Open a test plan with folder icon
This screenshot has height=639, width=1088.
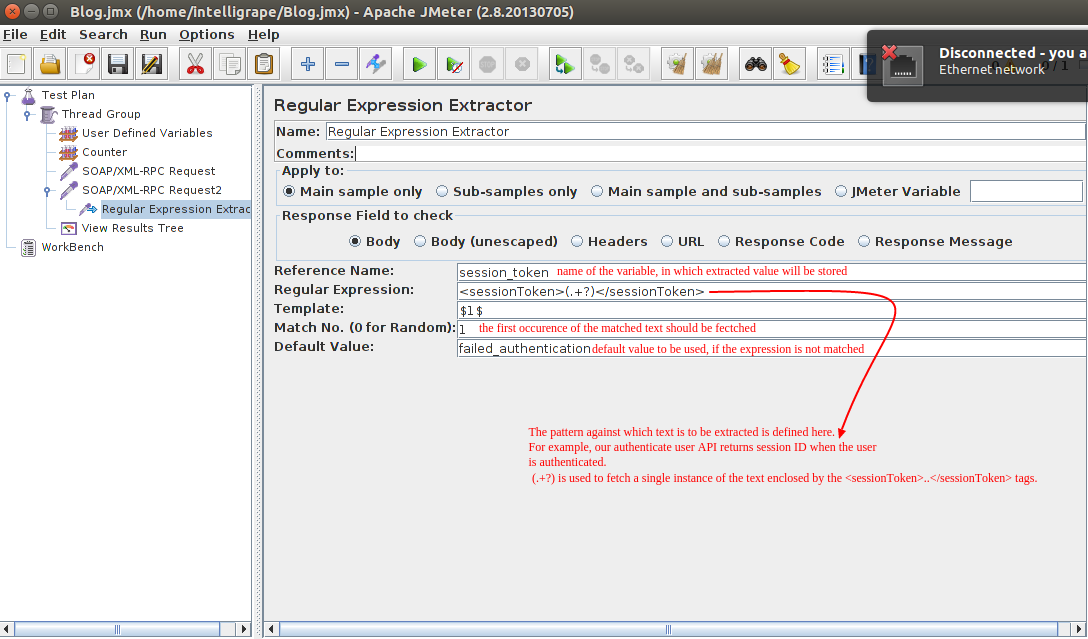[50, 65]
